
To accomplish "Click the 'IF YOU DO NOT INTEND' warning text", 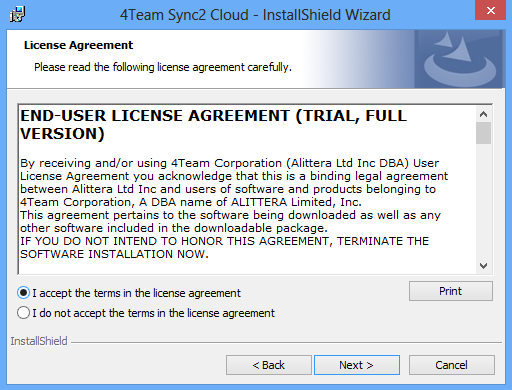I will pos(224,247).
